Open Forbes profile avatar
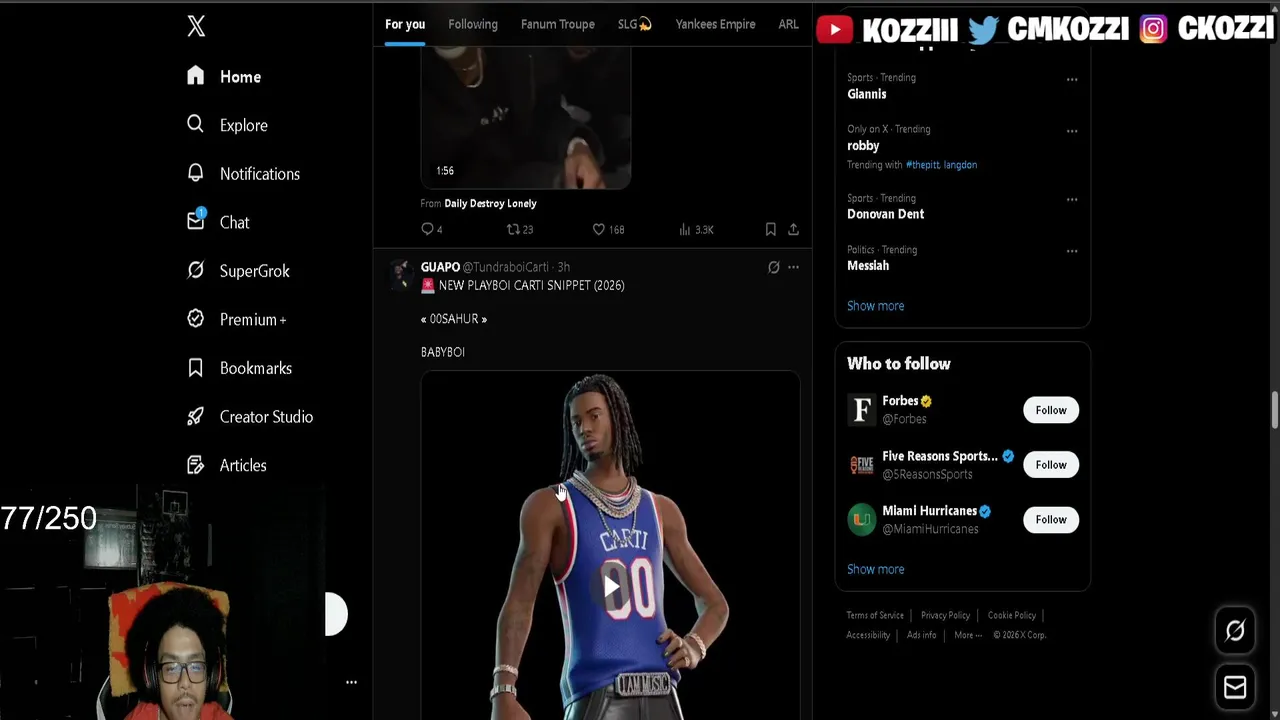 coord(861,409)
